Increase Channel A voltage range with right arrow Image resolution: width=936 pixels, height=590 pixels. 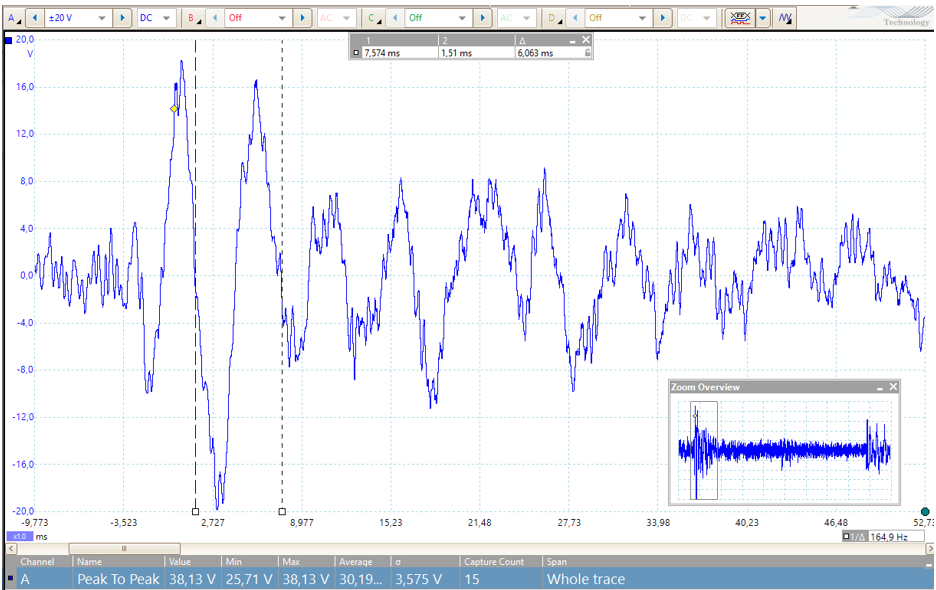point(122,18)
